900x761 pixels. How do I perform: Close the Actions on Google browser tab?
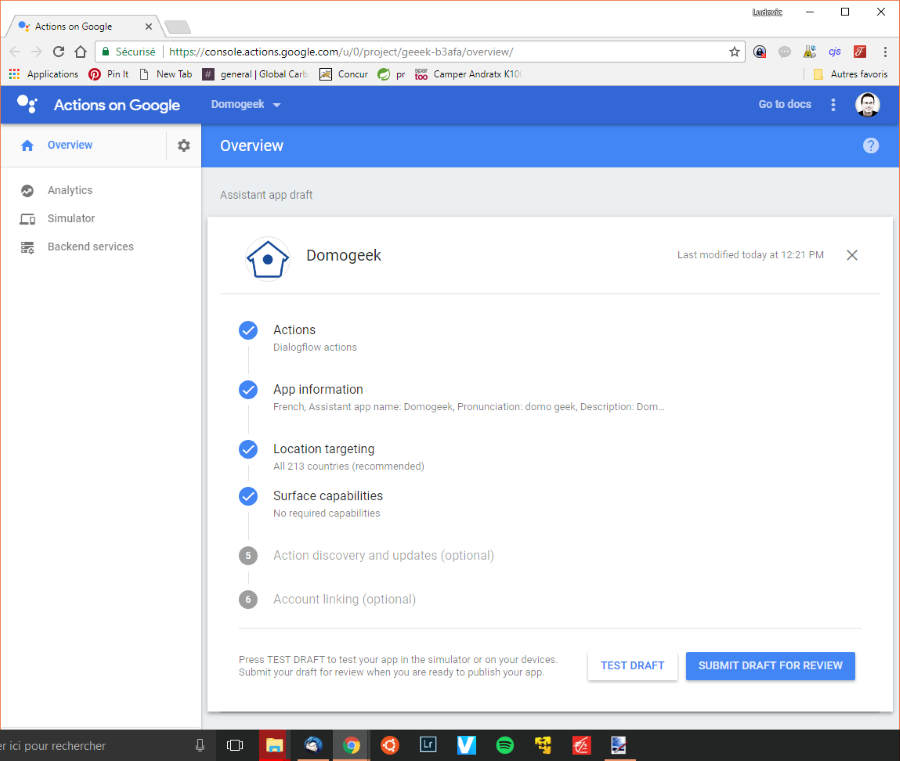pos(148,26)
